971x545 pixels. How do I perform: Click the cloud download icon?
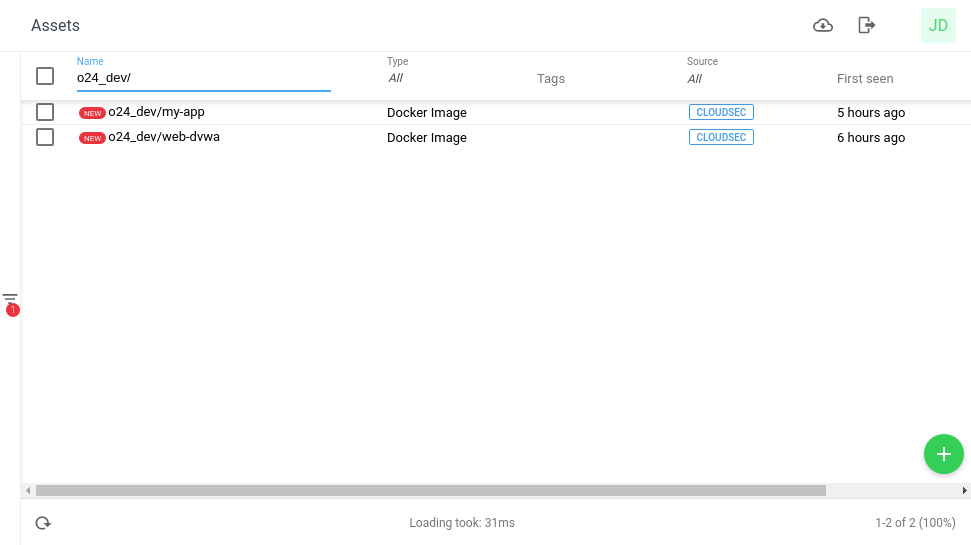[823, 25]
